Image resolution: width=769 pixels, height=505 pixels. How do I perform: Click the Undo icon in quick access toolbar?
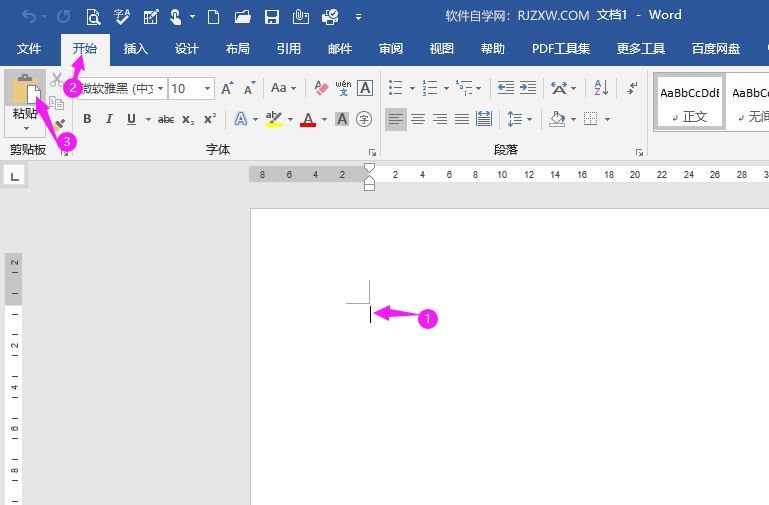[x=29, y=17]
